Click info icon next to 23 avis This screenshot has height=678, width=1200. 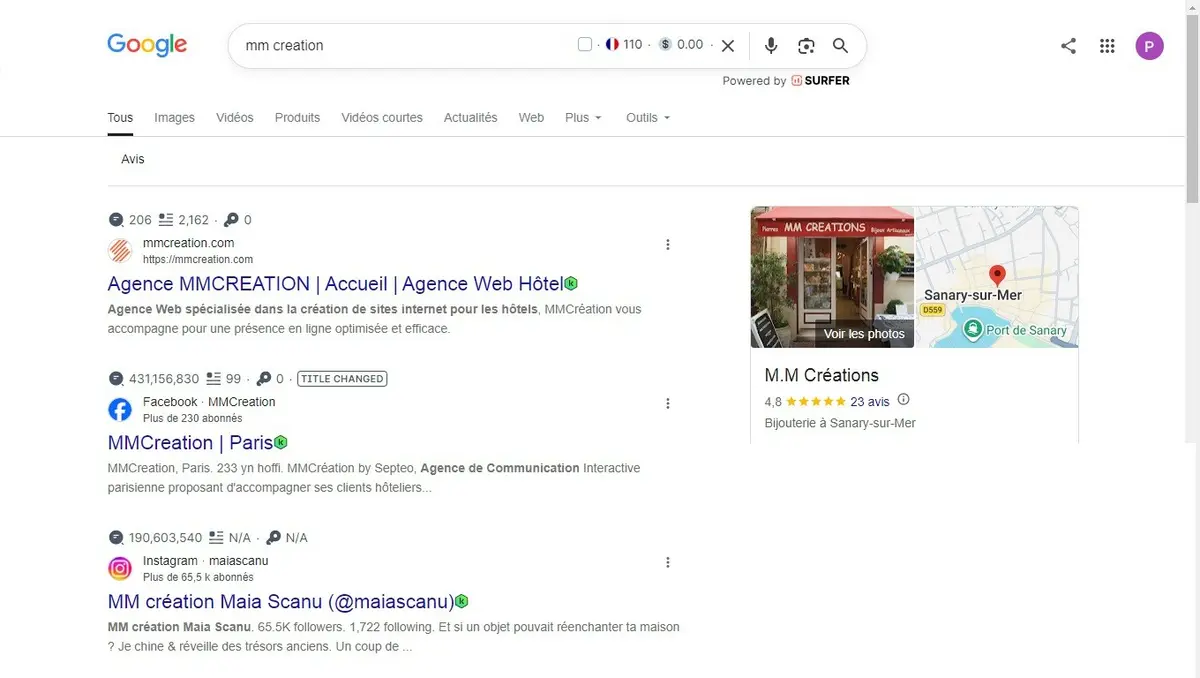pos(904,400)
